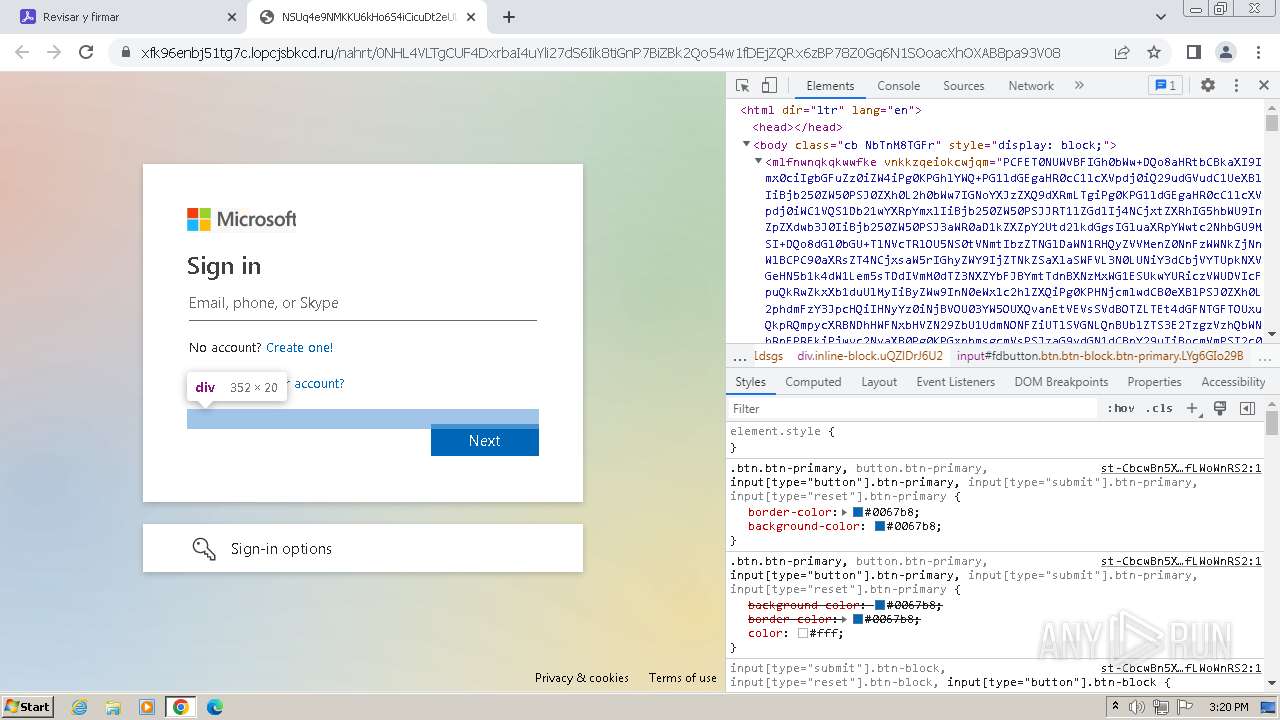Select the div.inline-block breadcrumb
The height and width of the screenshot is (720, 1280).
pyautogui.click(x=869, y=356)
